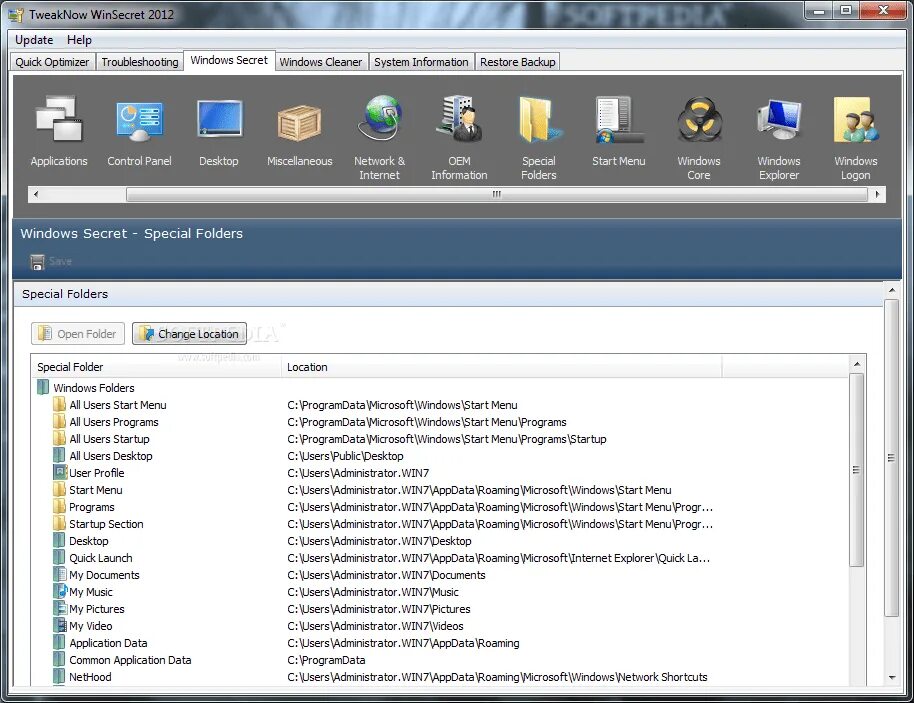The width and height of the screenshot is (914, 703).
Task: Select the Programs folder row
Action: (440, 507)
